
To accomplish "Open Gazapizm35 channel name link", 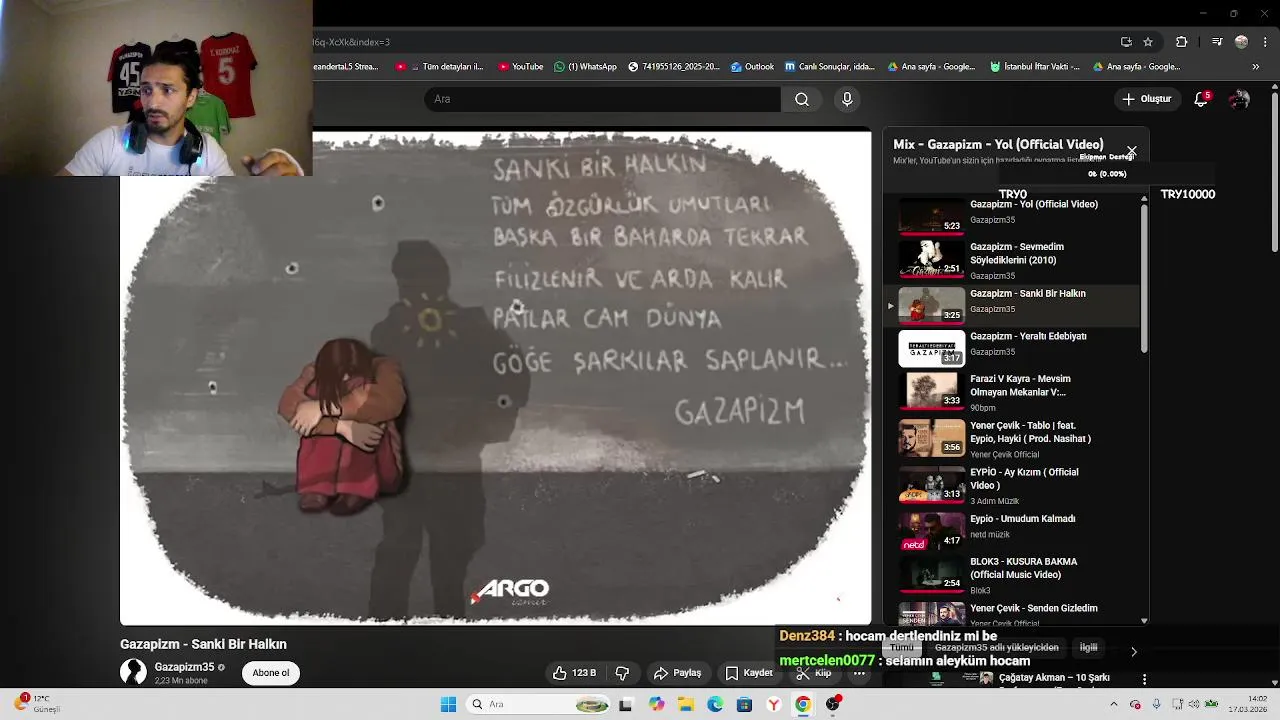I will [184, 667].
